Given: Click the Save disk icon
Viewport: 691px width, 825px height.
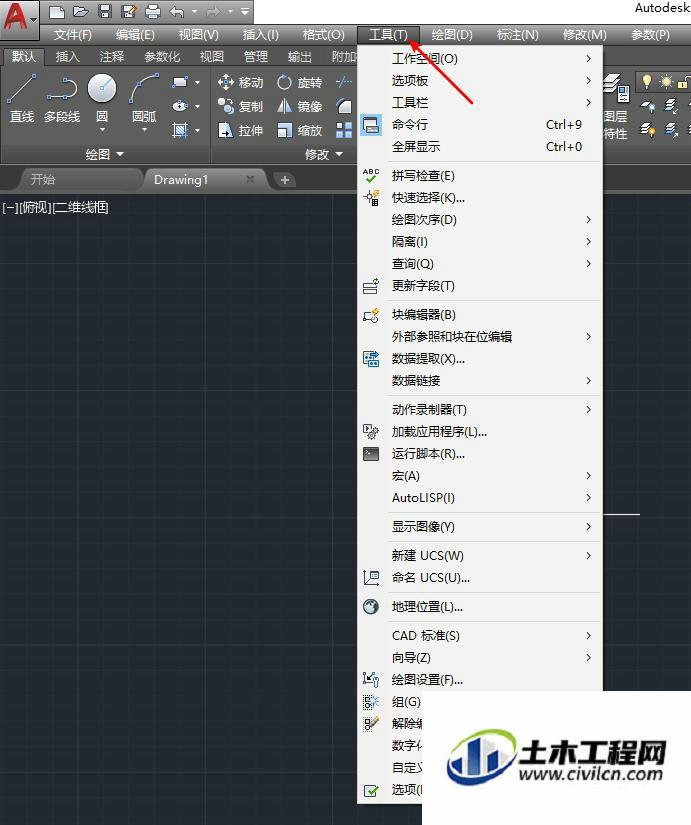Looking at the screenshot, I should (x=105, y=11).
